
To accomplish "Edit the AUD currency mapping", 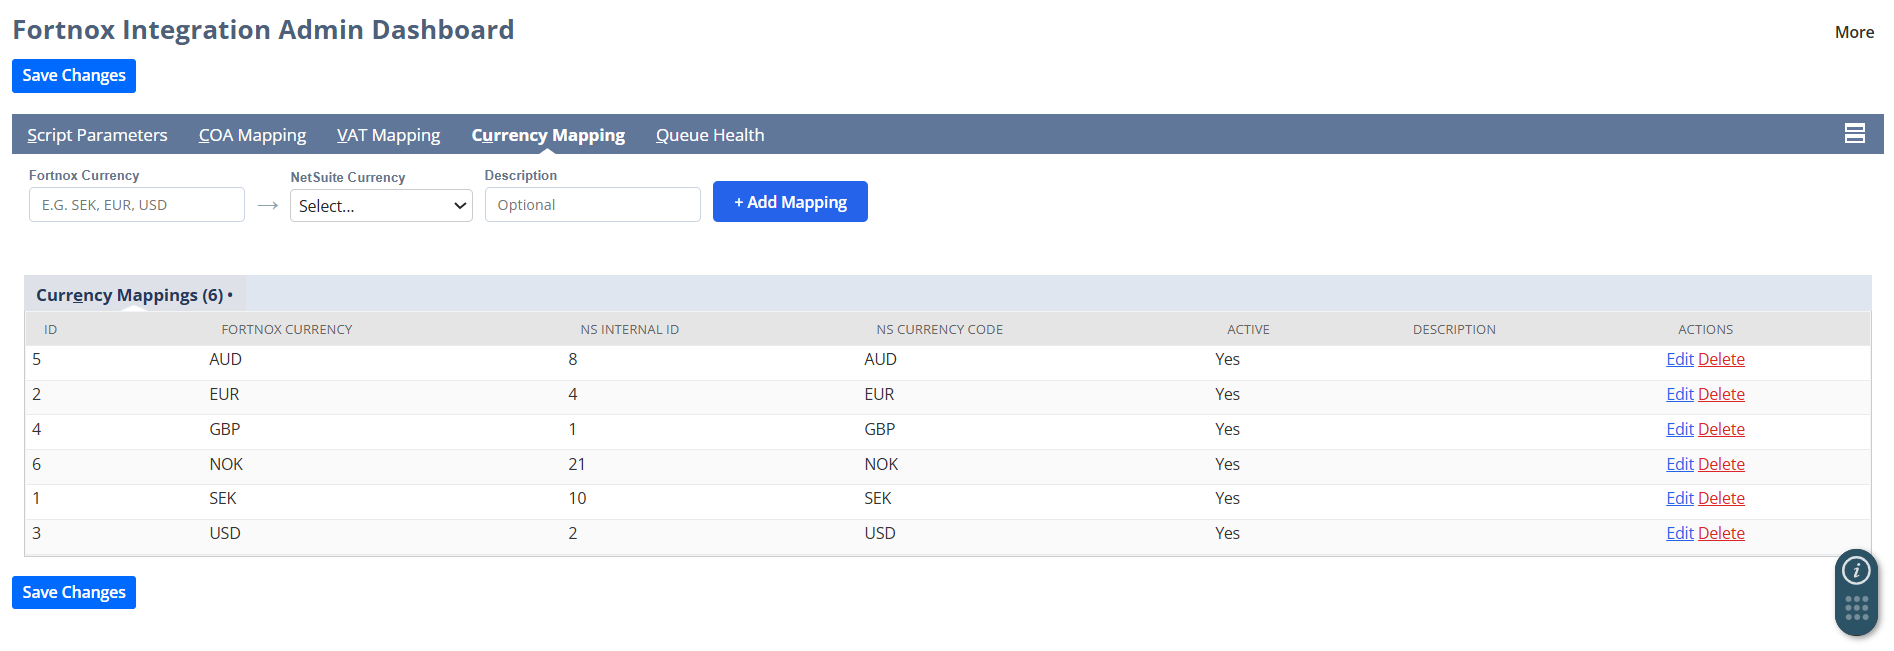I will pos(1679,359).
